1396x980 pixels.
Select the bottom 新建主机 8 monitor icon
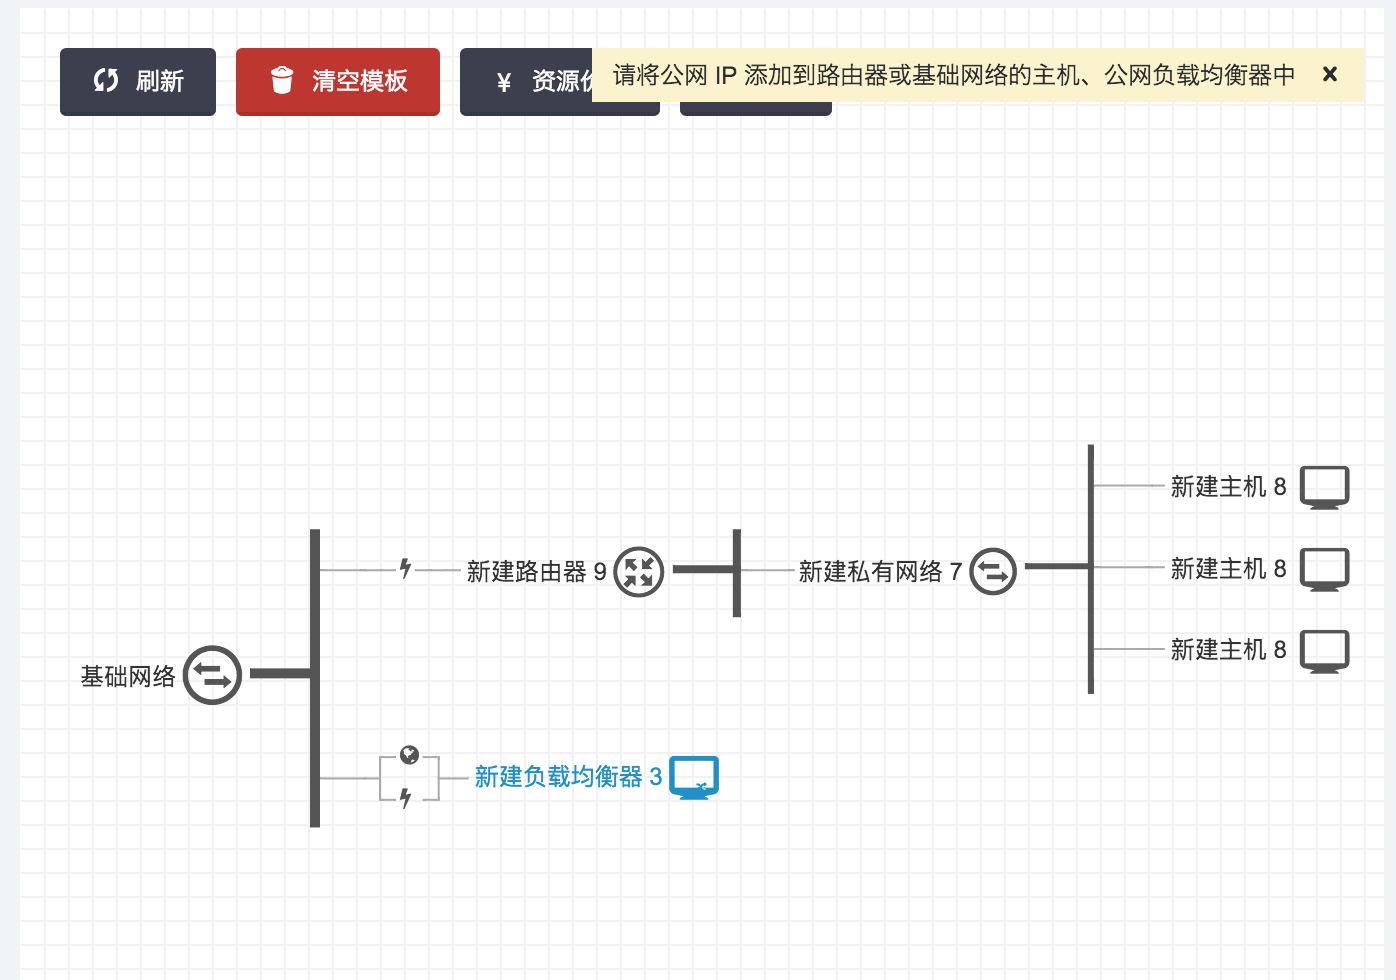pyautogui.click(x=1324, y=651)
